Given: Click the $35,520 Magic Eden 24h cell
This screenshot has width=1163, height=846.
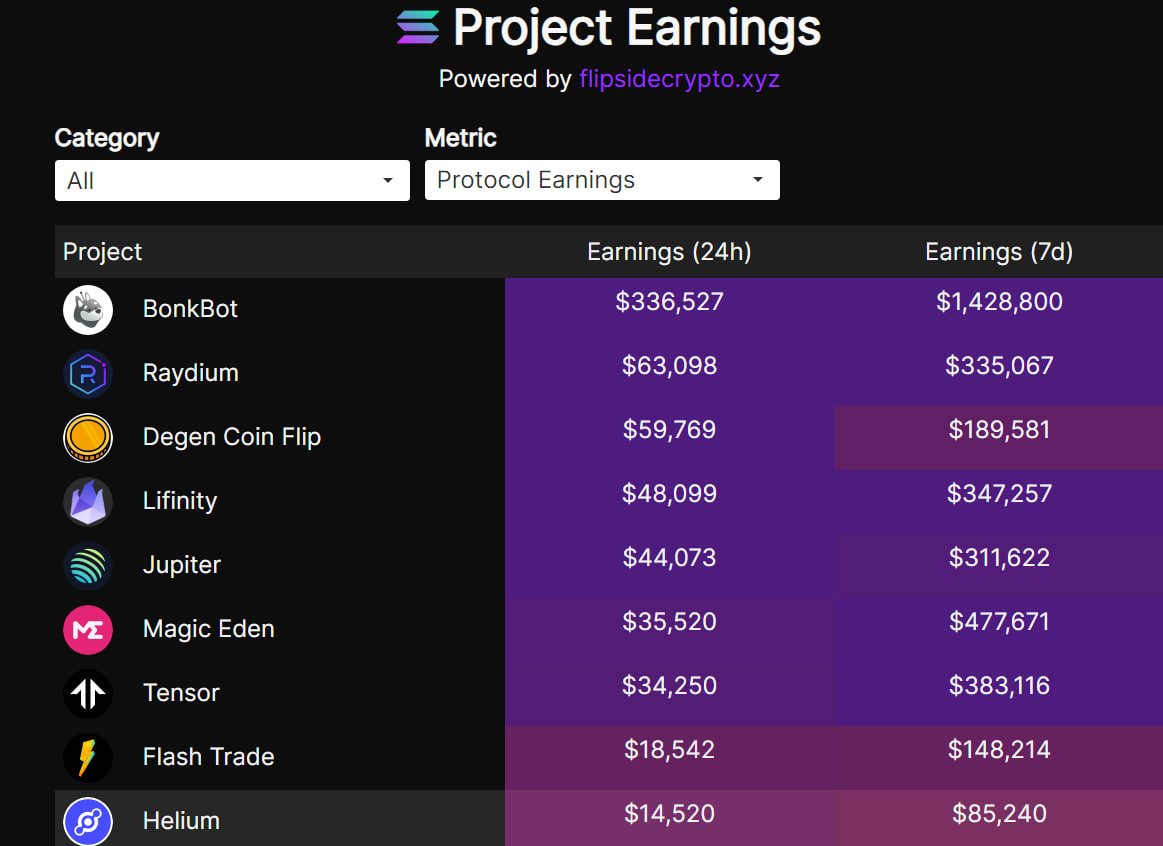Looking at the screenshot, I should point(670,629).
